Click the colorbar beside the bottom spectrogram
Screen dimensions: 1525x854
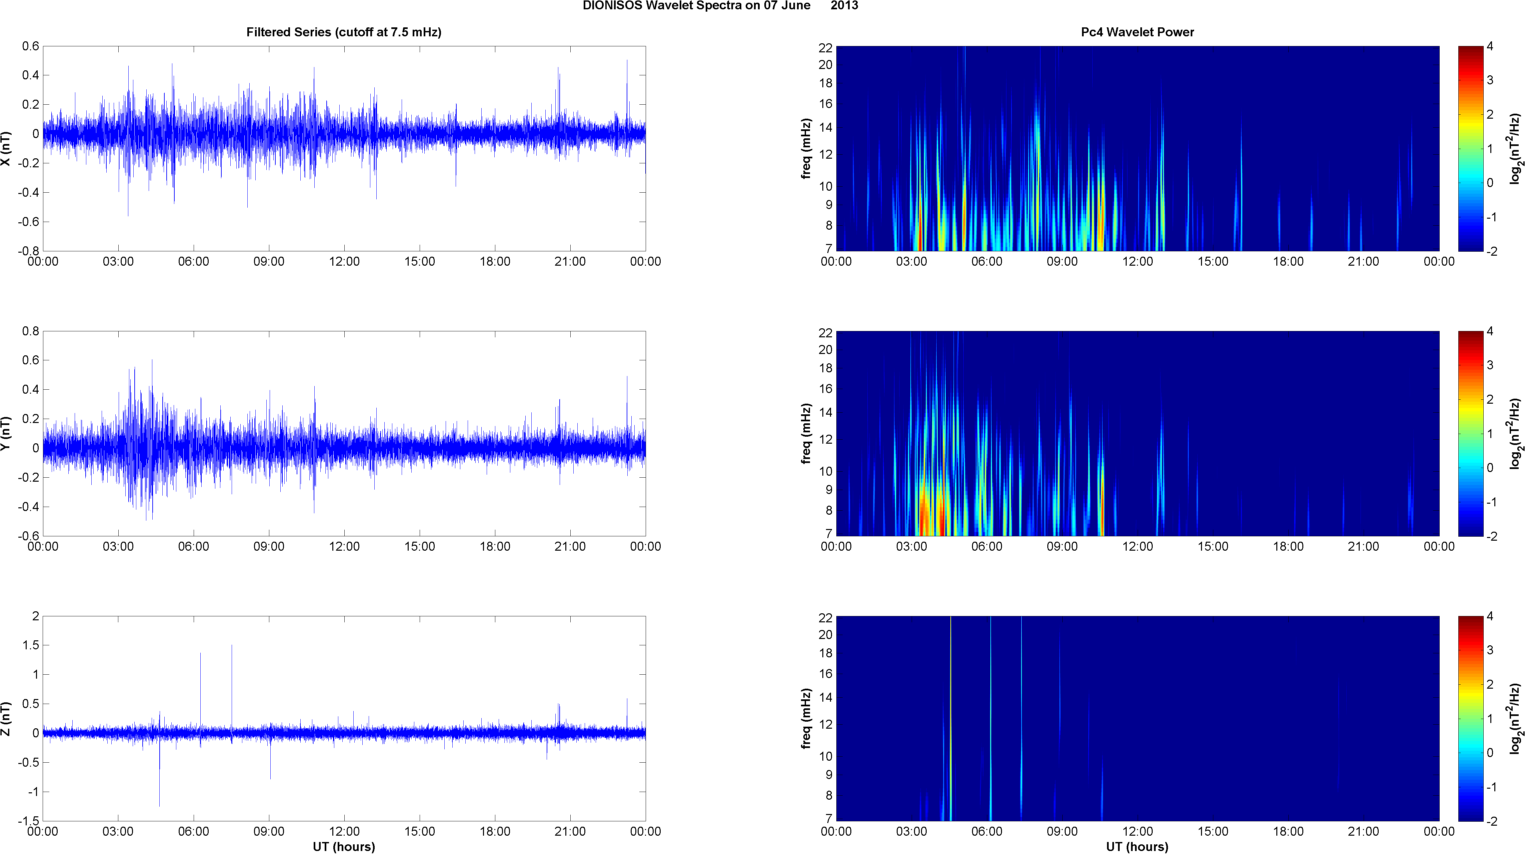1470,718
